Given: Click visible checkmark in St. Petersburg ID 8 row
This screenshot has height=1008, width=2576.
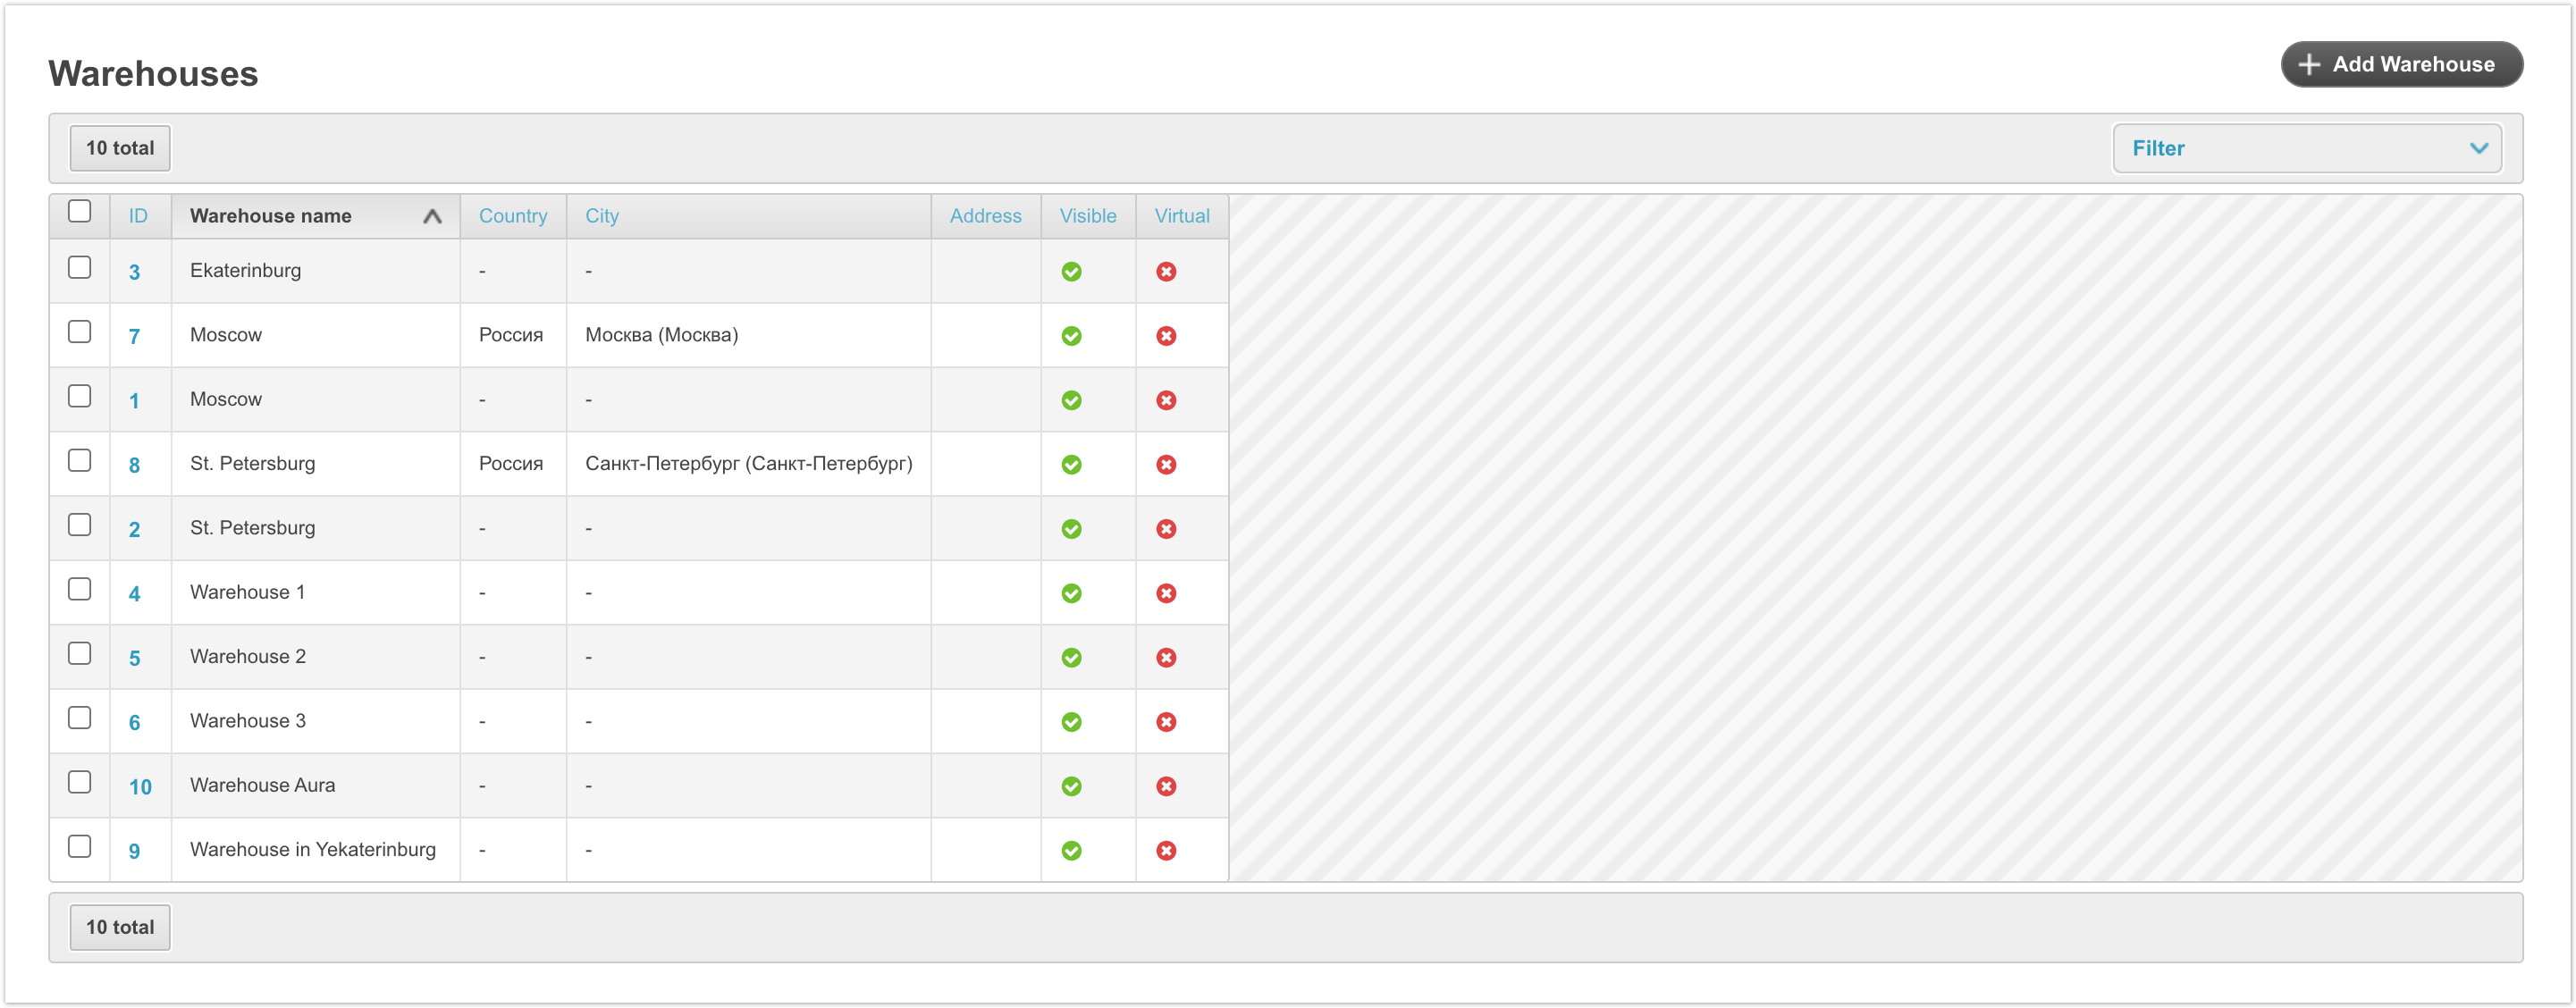Looking at the screenshot, I should point(1071,465).
